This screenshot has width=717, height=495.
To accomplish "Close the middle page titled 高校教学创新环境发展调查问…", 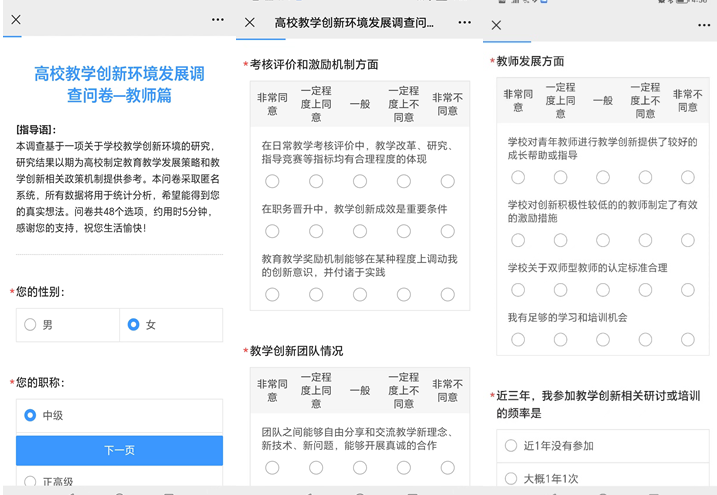I will (x=250, y=22).
